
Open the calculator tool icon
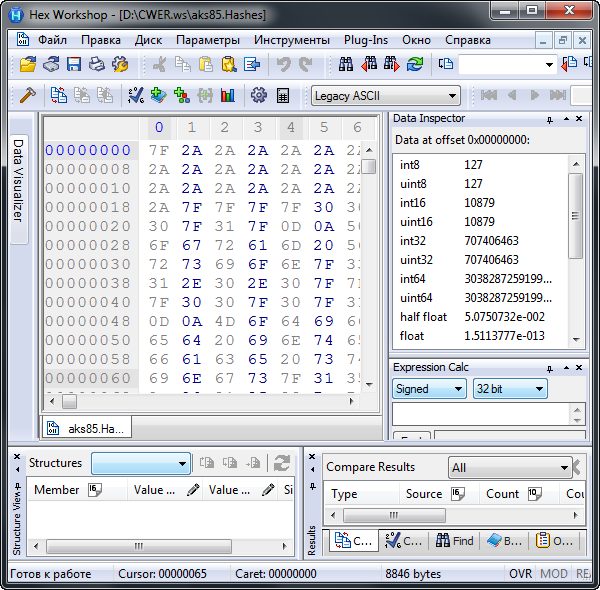(283, 96)
